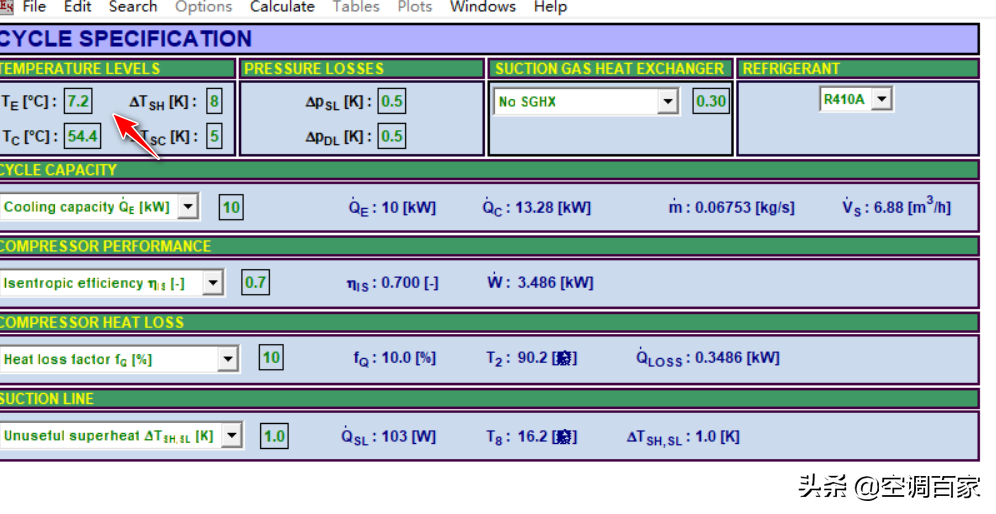Screen dimensions: 996x514
Task: Edit the subcooling ΔTSC field 5
Action: point(214,136)
